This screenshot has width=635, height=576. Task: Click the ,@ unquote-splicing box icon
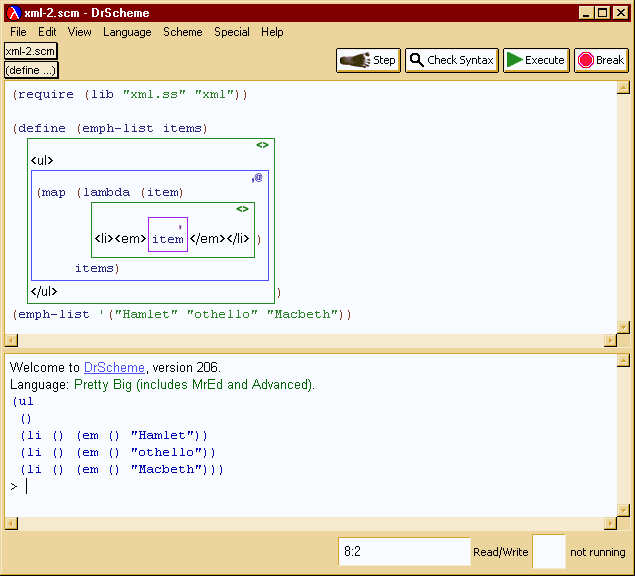click(257, 177)
